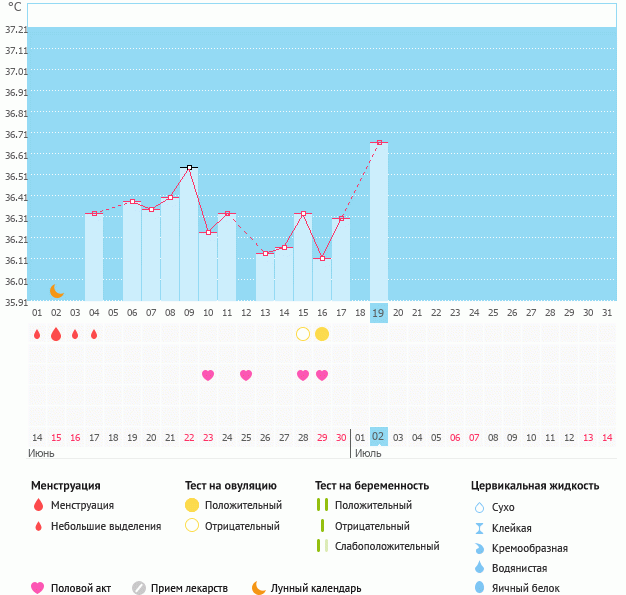Image resolution: width=626 pixels, height=595 pixels.
Task: Click the heart icon under day 12
Action: [x=246, y=375]
